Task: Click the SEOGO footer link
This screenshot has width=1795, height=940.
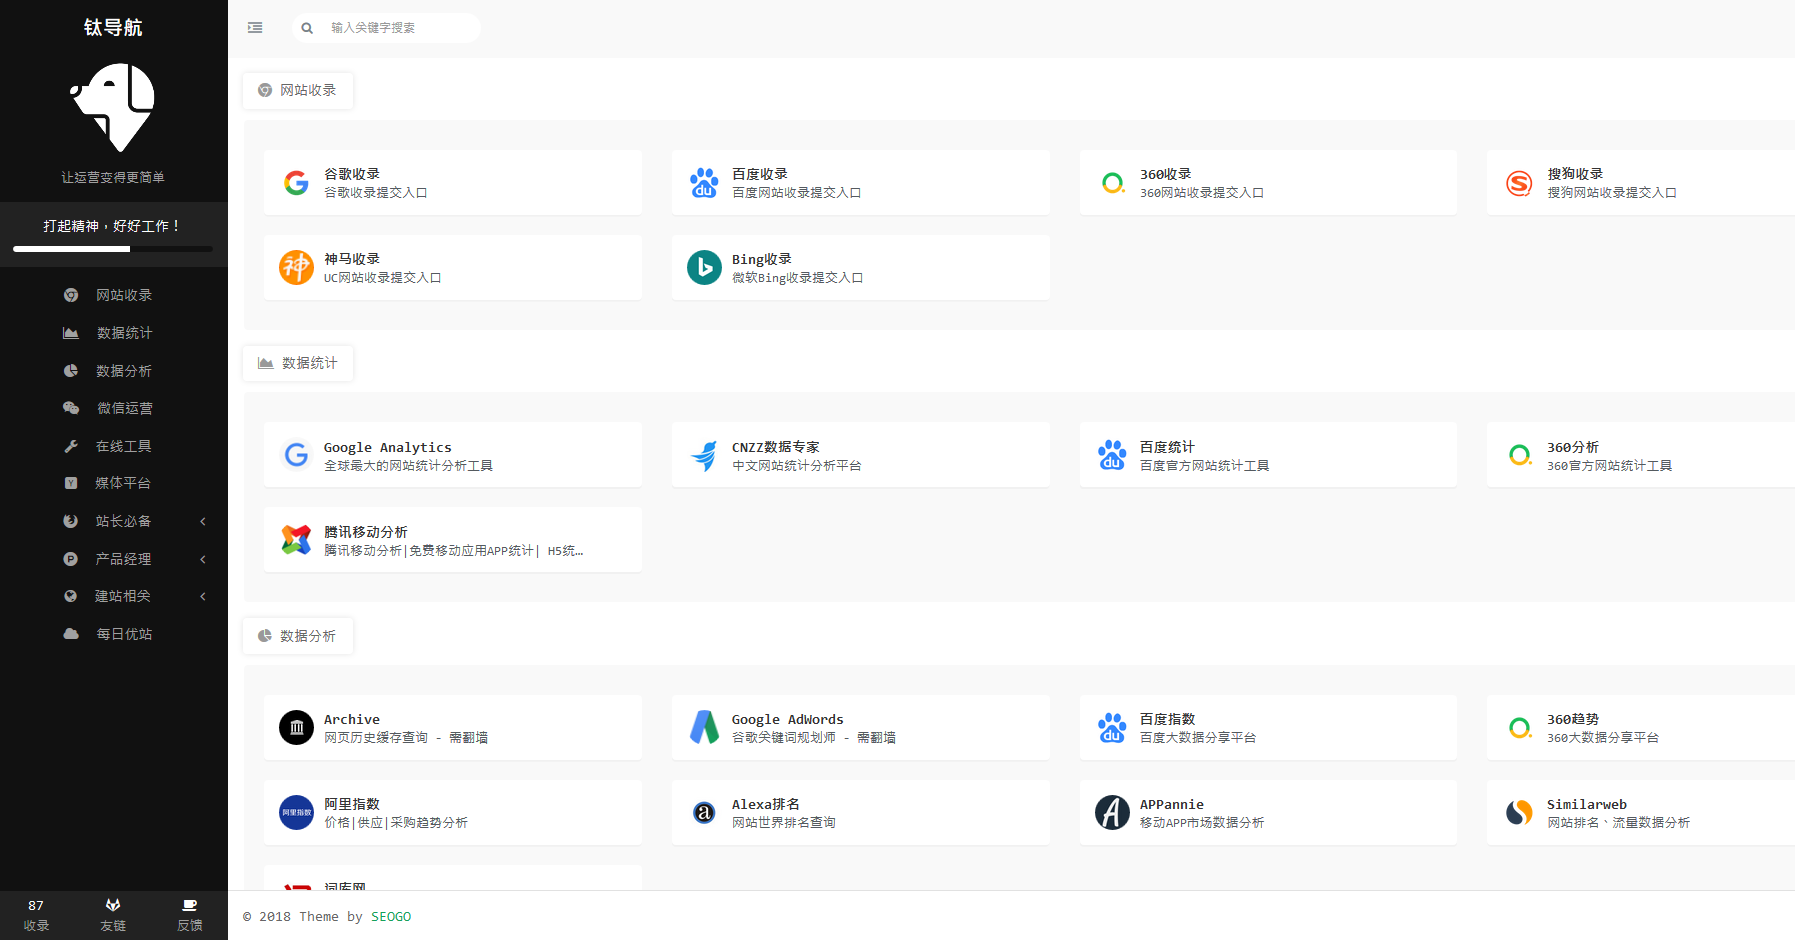Action: click(x=391, y=917)
